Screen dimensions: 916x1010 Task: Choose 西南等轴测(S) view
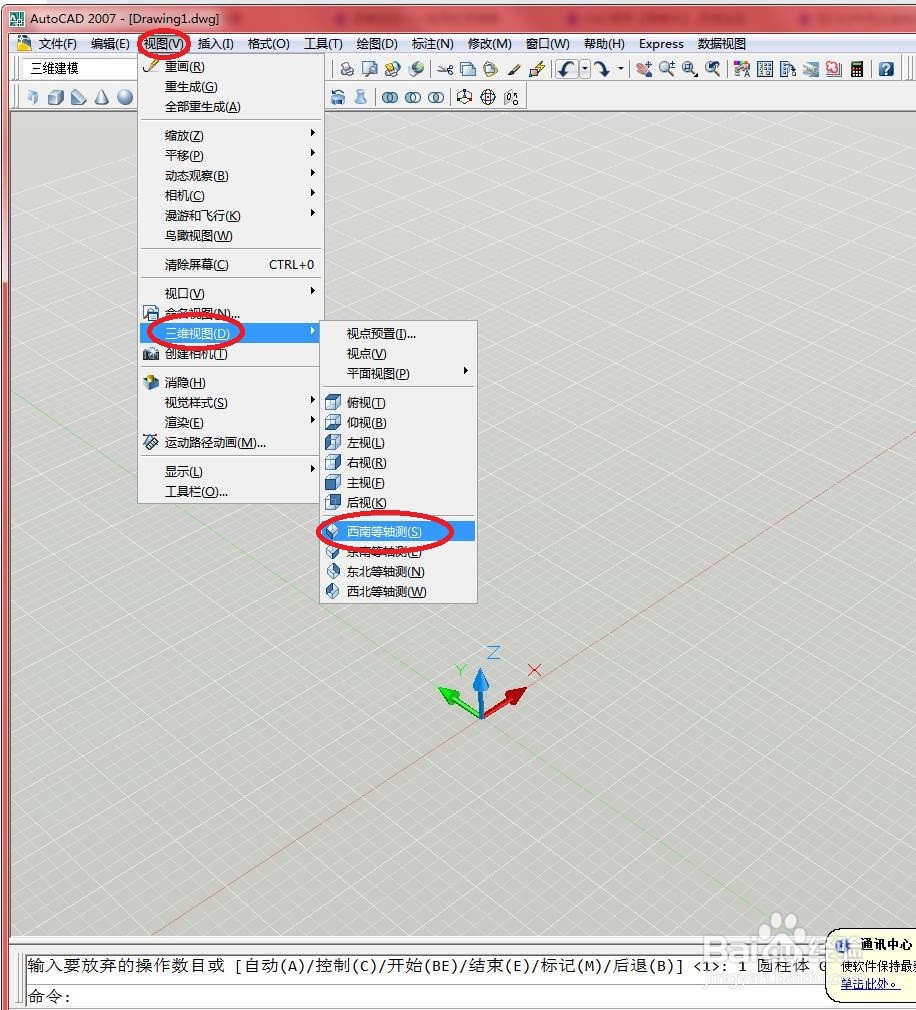[398, 531]
